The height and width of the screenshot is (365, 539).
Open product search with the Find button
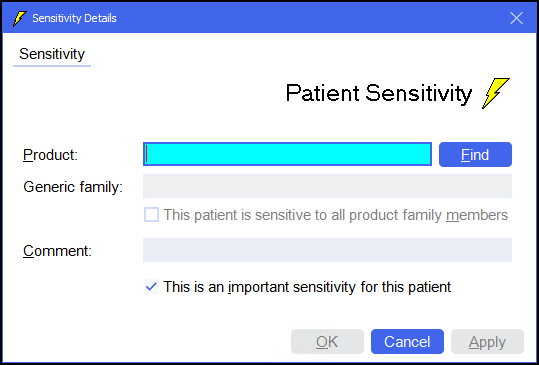[x=475, y=155]
